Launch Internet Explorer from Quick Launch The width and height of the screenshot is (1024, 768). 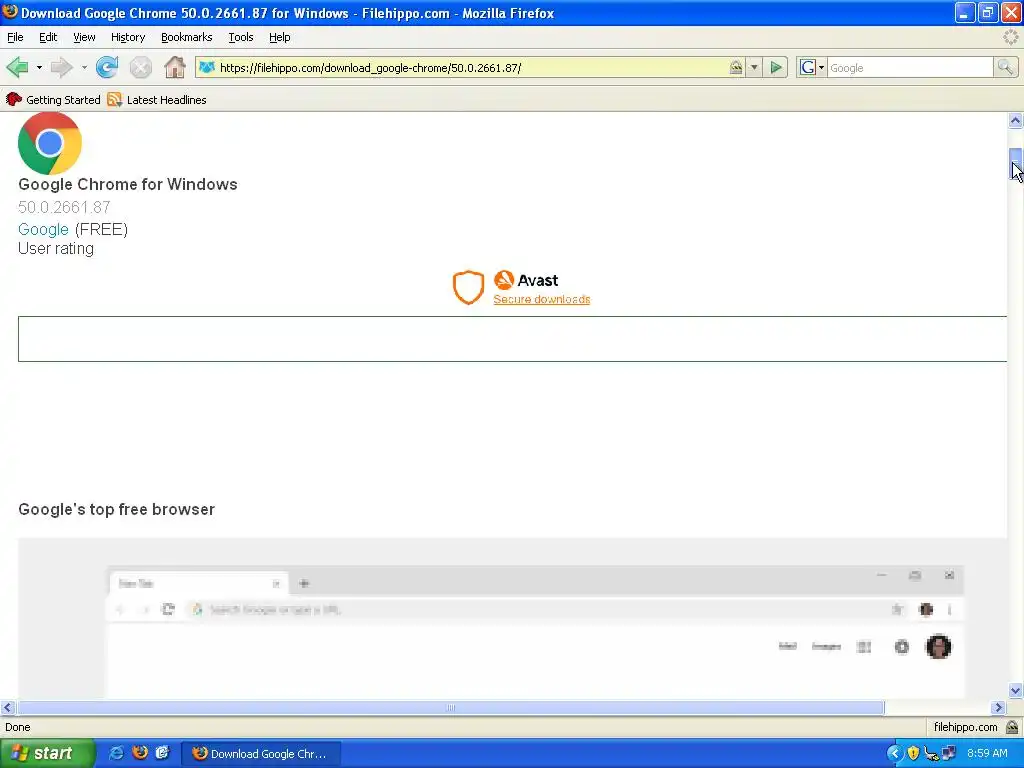pyautogui.click(x=117, y=753)
